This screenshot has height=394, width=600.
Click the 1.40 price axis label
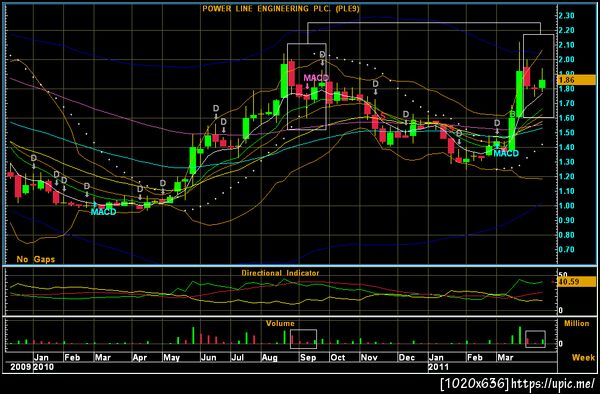click(566, 147)
